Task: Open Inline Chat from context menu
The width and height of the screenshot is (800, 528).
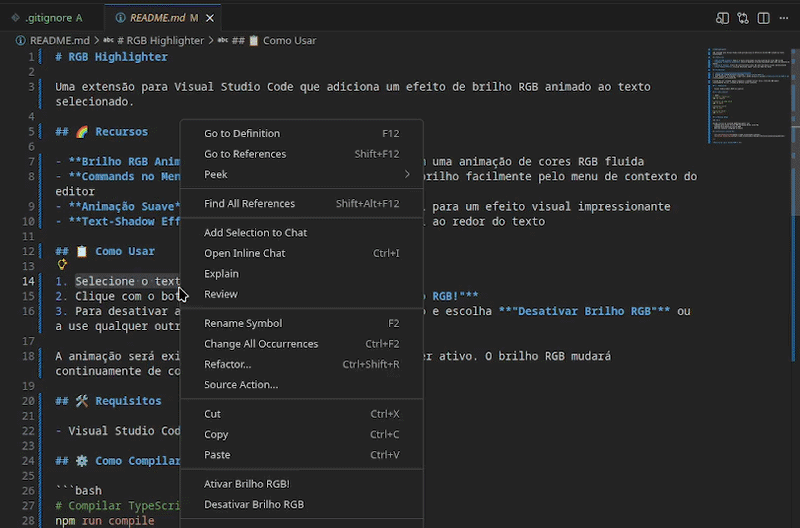Action: point(302,253)
